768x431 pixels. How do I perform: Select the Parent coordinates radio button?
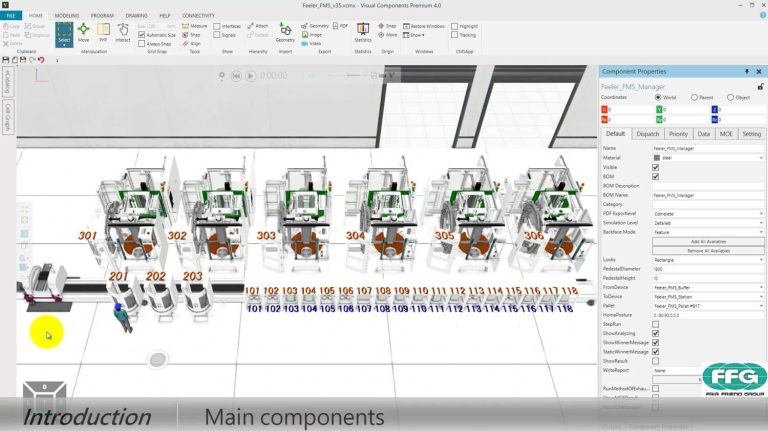coord(694,97)
